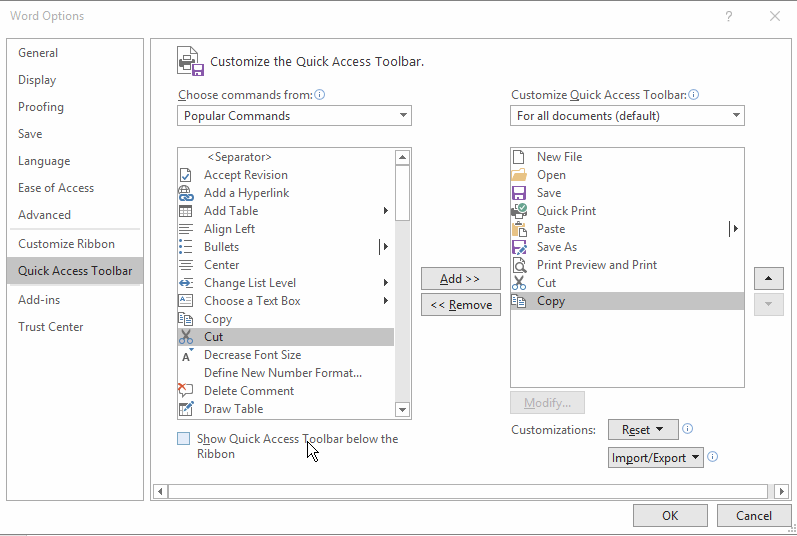The image size is (797, 536).
Task: Click the Save As icon in toolbar list
Action: 519,247
